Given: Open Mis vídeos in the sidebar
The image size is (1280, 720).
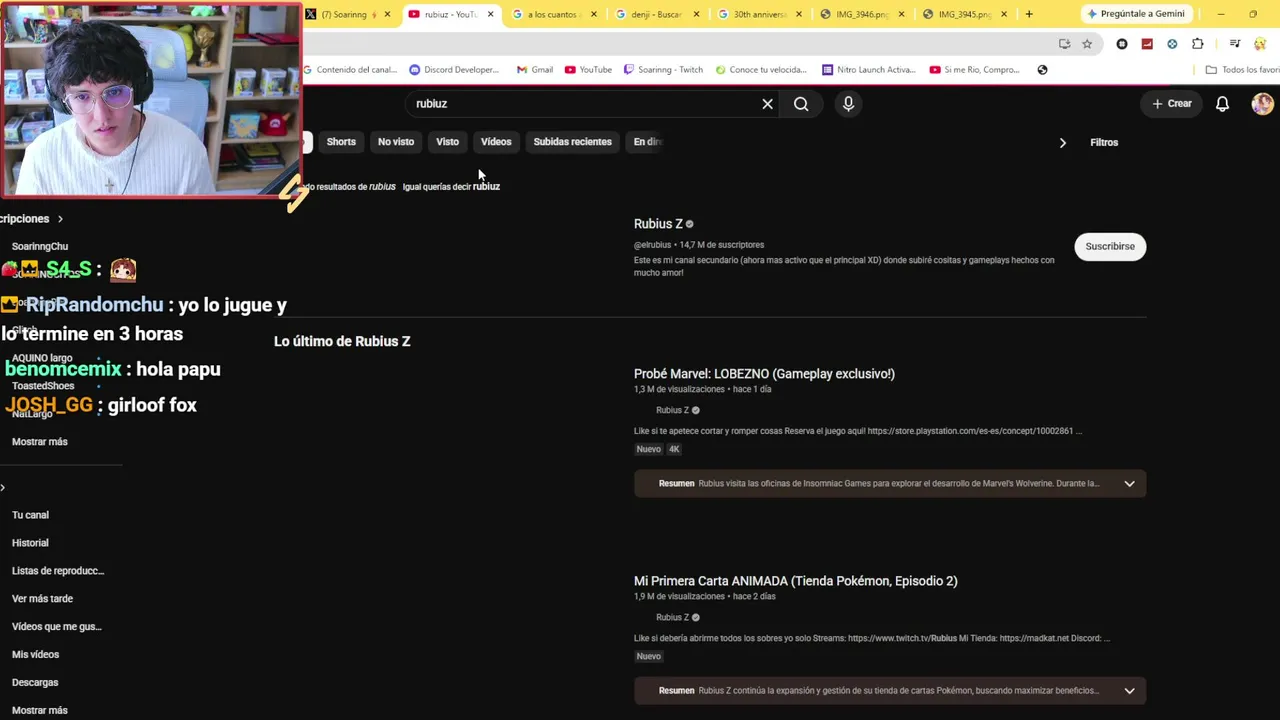Looking at the screenshot, I should pos(35,655).
